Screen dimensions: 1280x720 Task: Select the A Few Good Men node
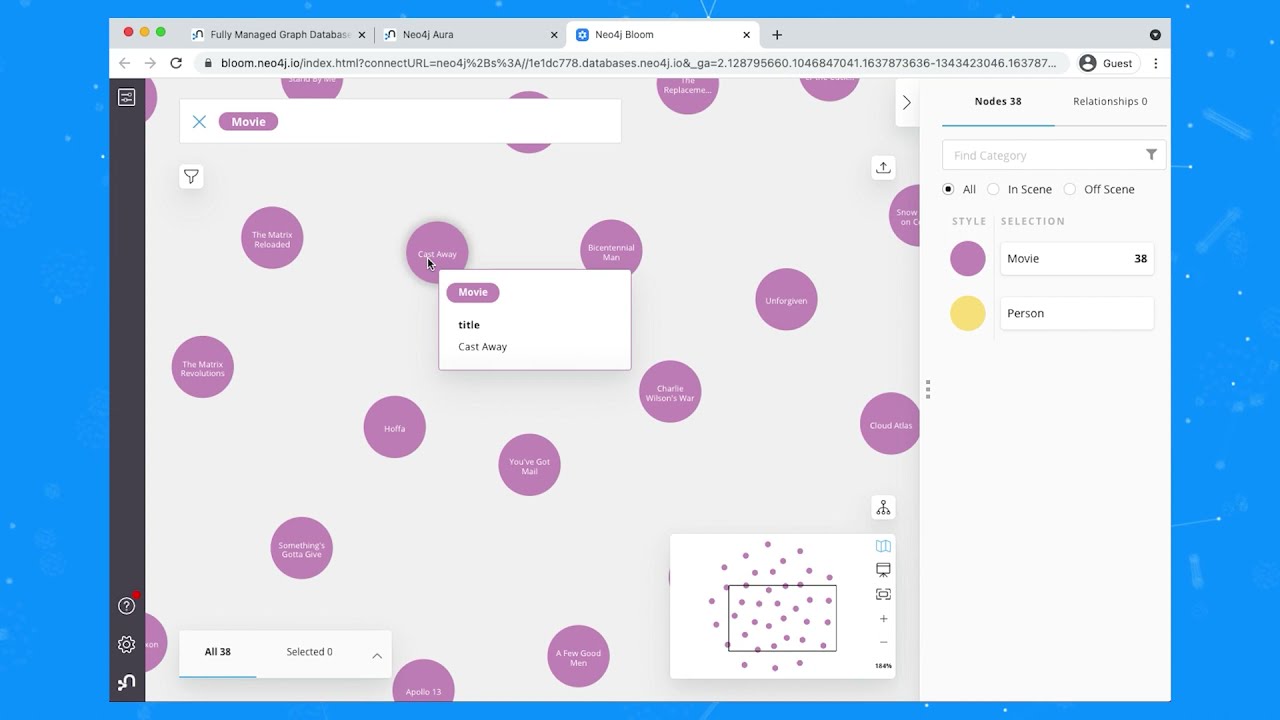click(579, 656)
